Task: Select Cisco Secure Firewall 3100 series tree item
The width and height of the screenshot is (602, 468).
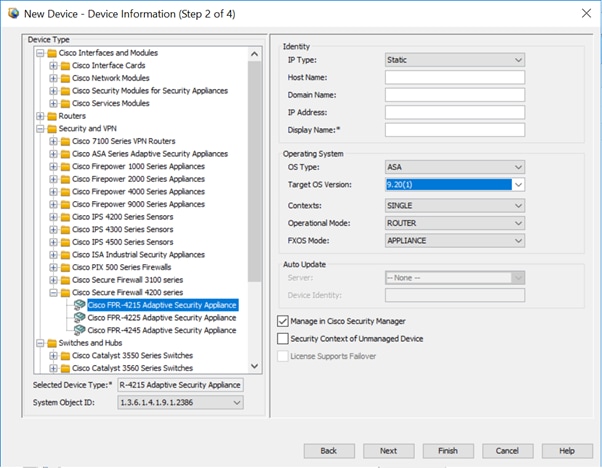Action: point(127,280)
